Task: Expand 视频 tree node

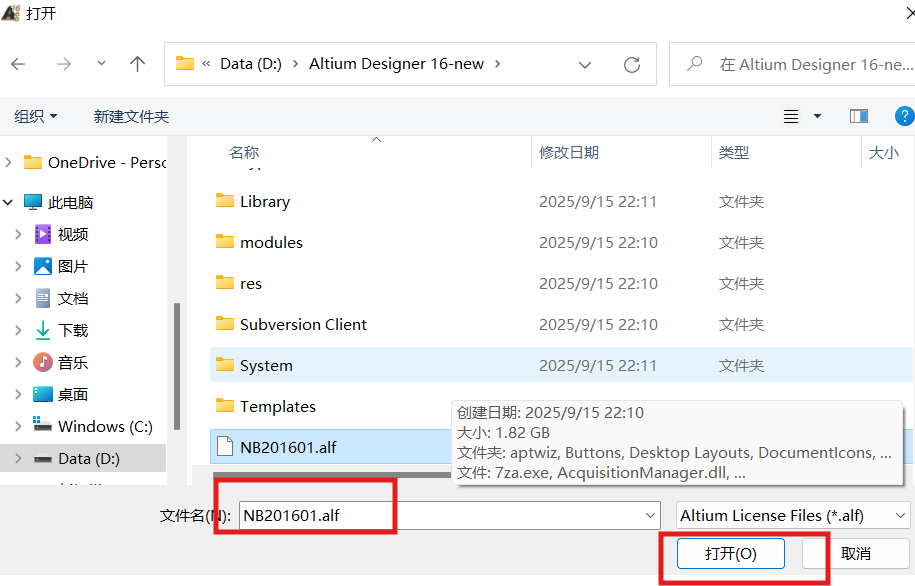Action: 18,235
